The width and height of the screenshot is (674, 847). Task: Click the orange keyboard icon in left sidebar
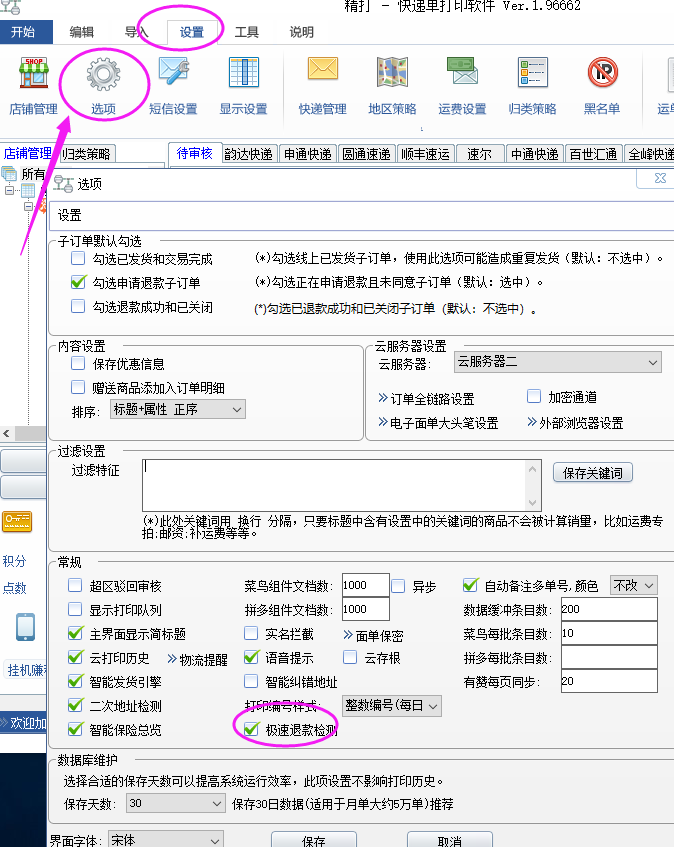(17, 522)
